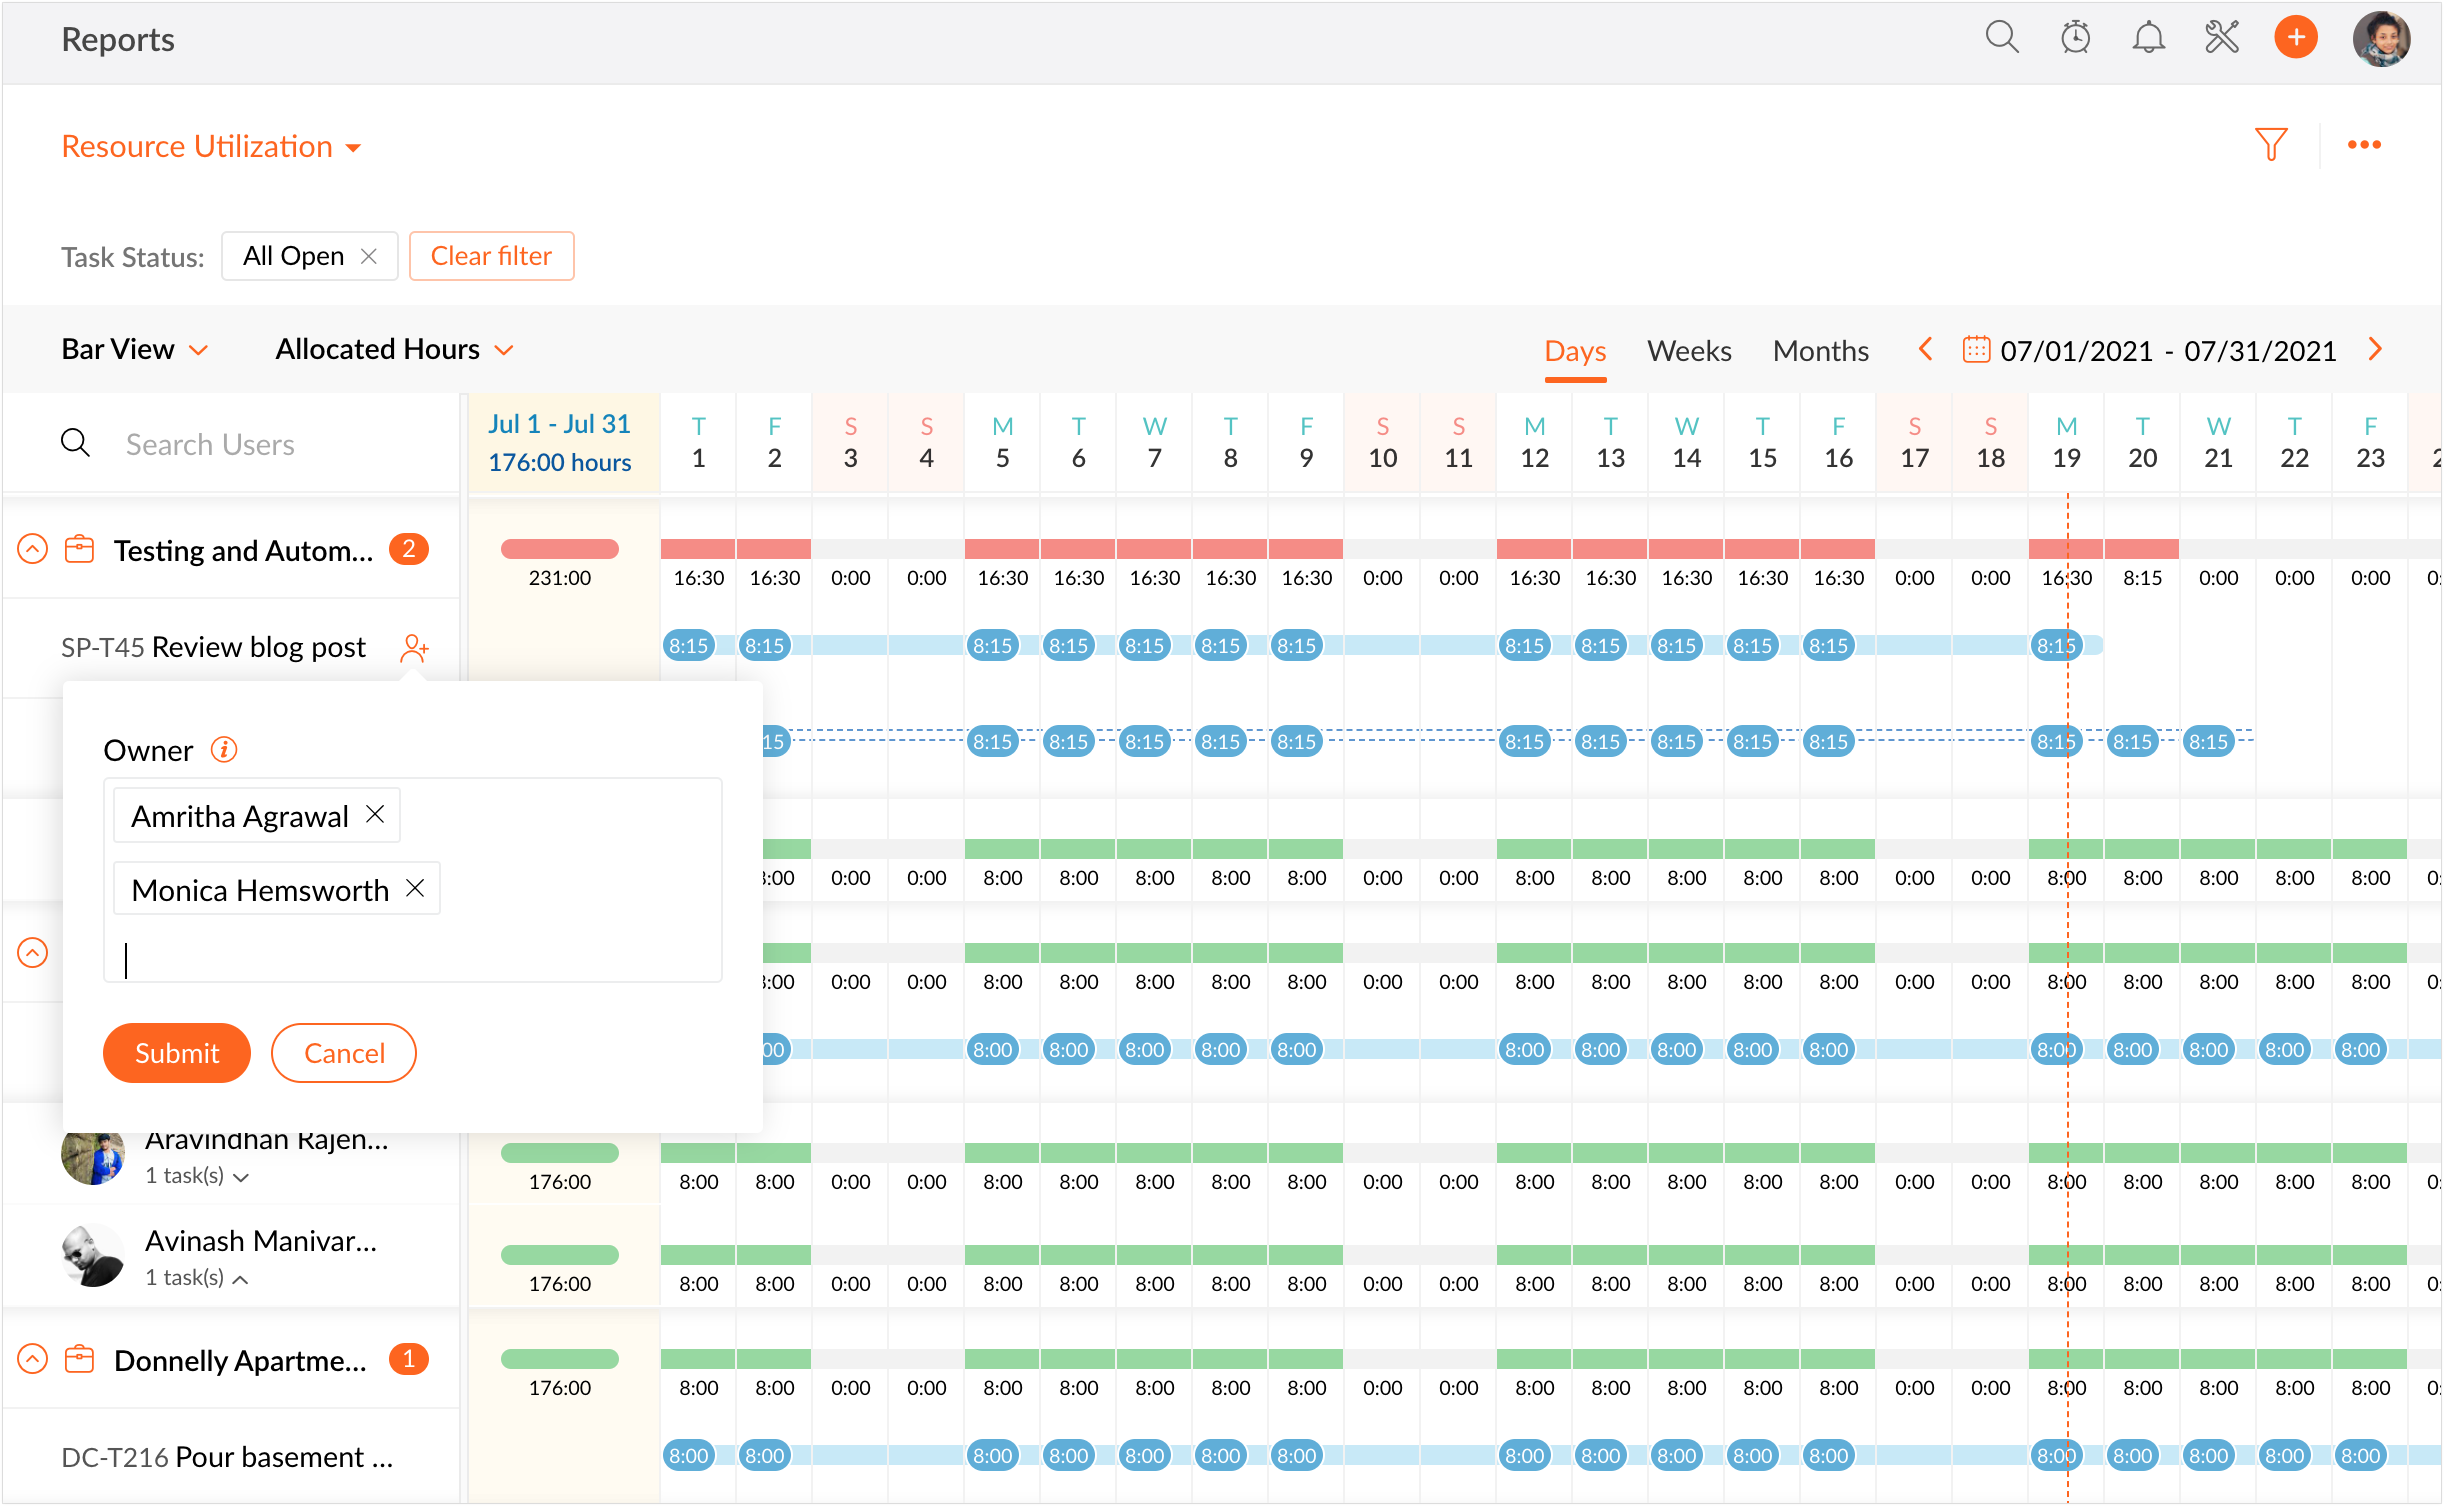Open the three-dot more options menu
The image size is (2444, 1506).
(2364, 145)
